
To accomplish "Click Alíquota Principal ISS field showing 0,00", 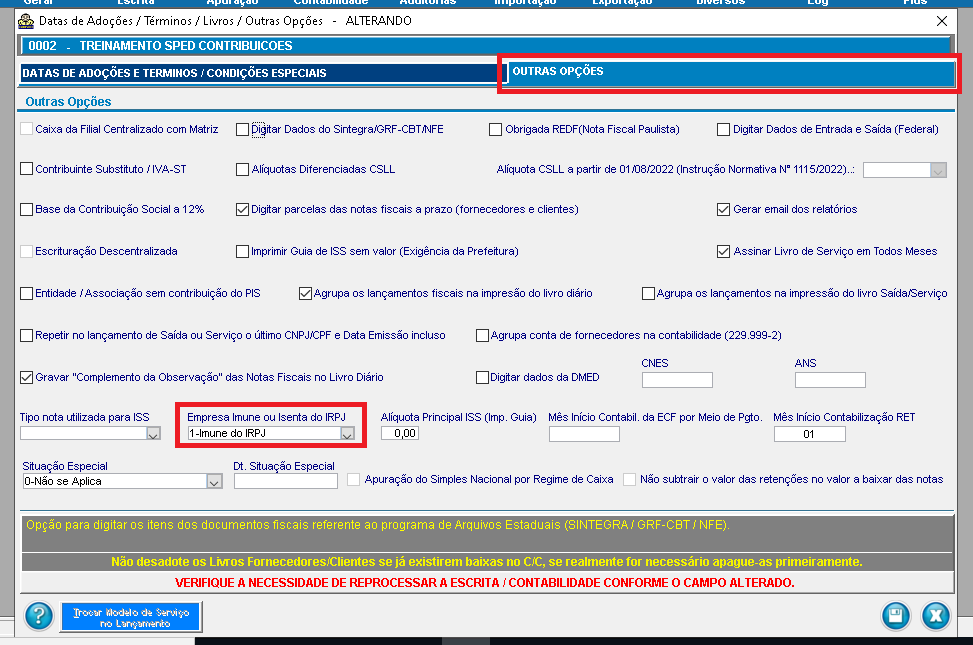I will (x=400, y=433).
